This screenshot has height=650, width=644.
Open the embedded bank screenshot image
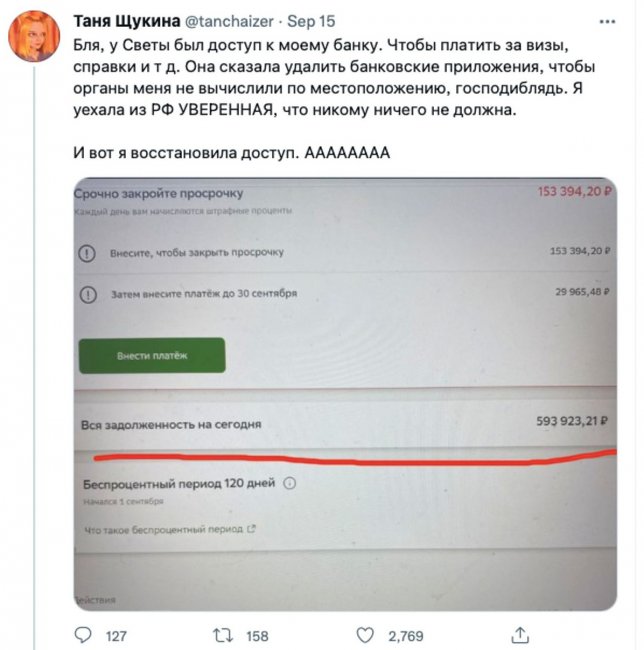(x=345, y=394)
